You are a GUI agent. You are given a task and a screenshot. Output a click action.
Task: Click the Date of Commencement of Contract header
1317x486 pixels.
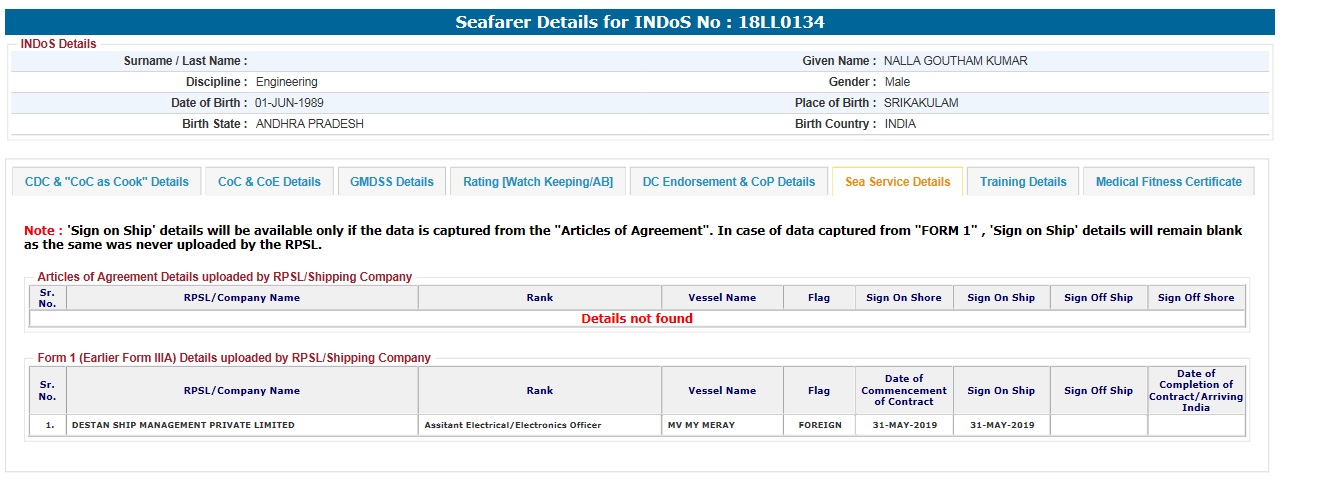[x=904, y=390]
